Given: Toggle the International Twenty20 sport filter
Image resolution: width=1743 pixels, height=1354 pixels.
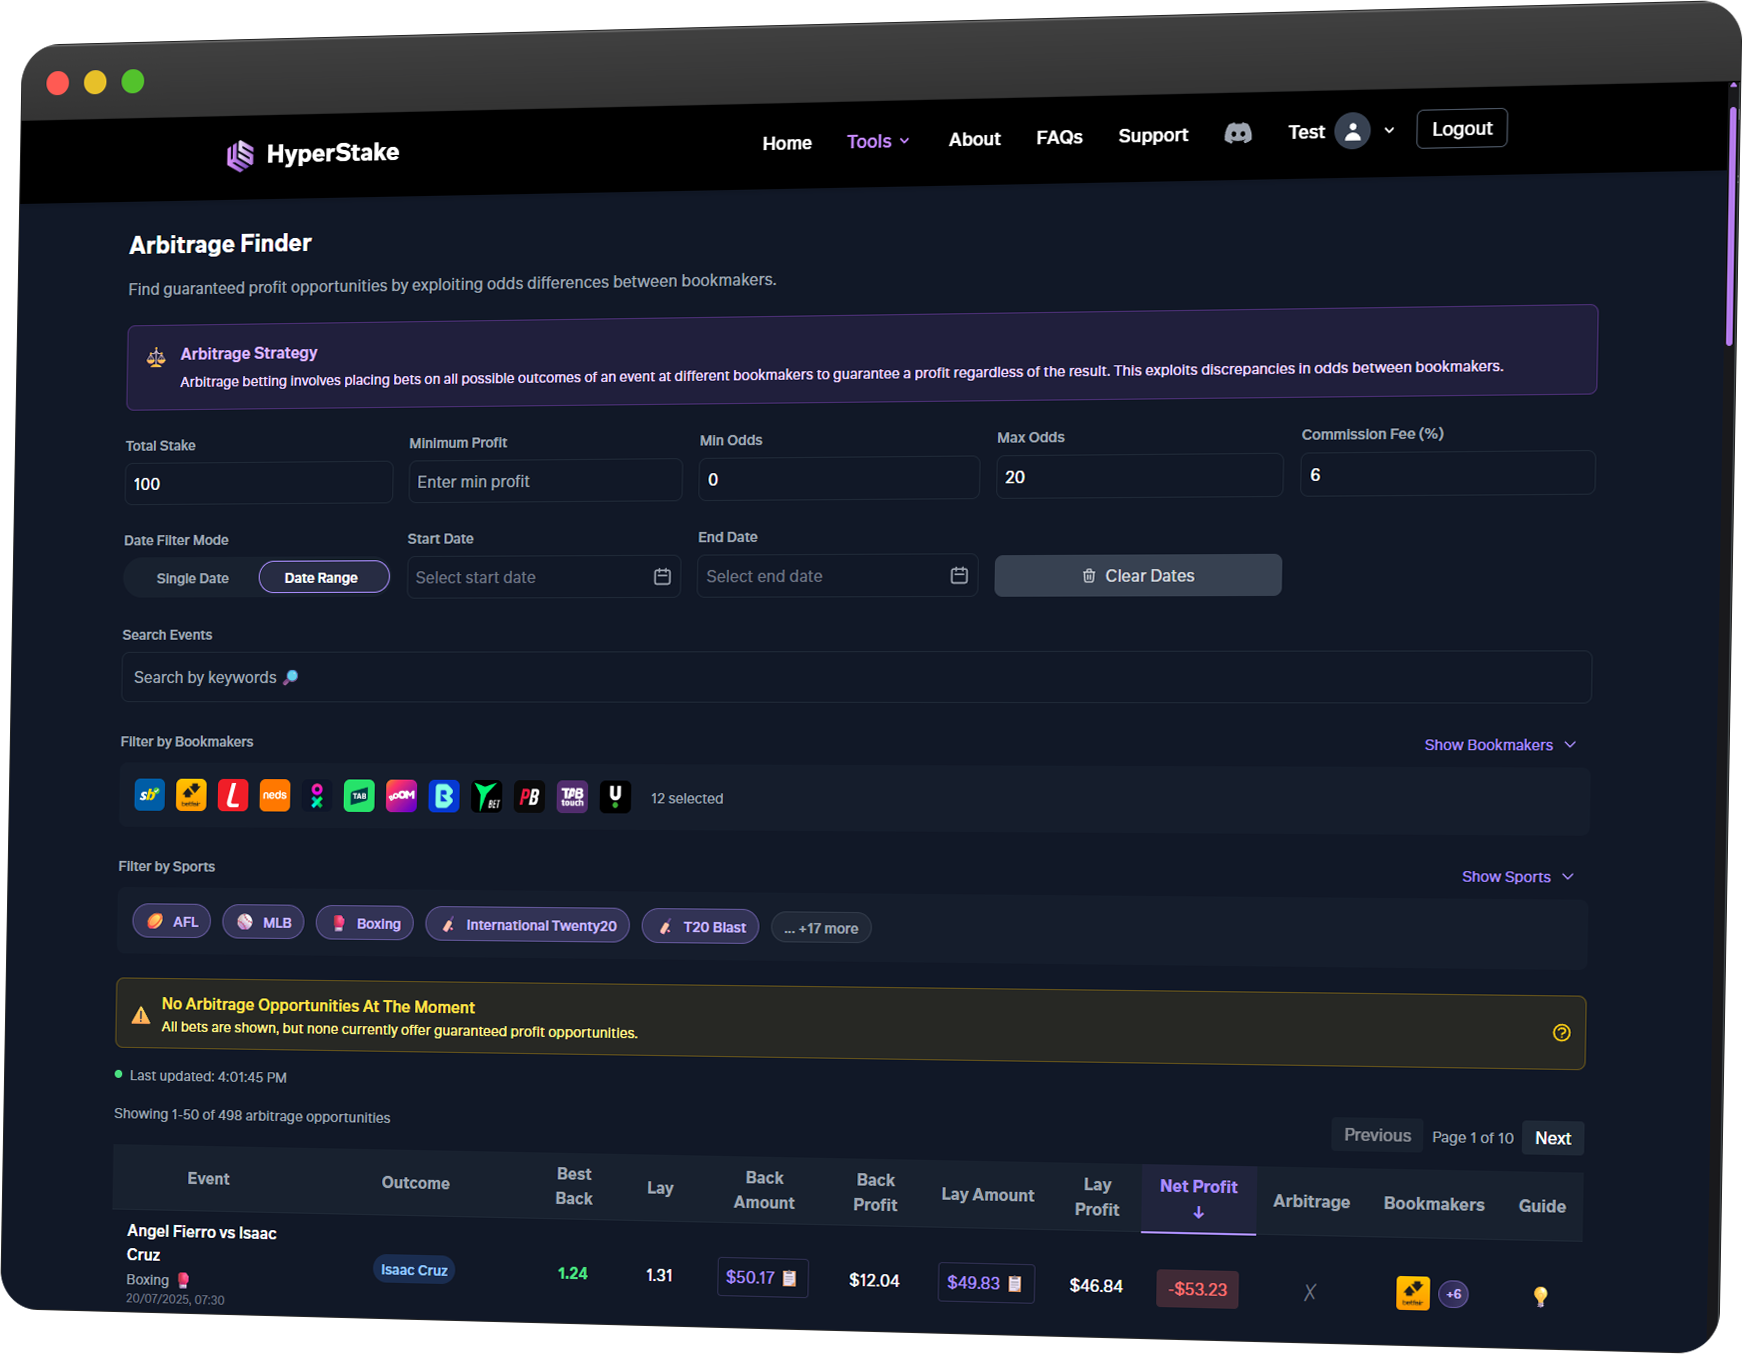Looking at the screenshot, I should (528, 925).
